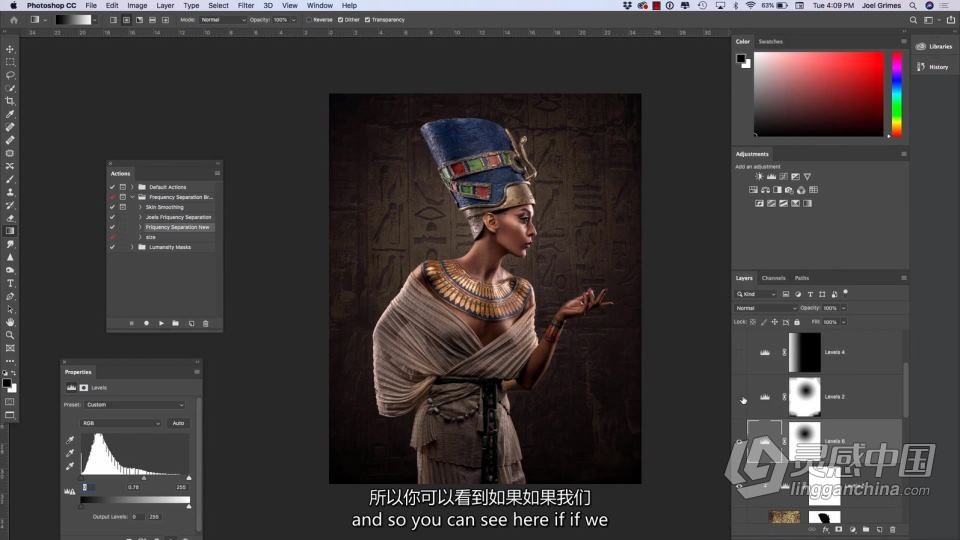Image resolution: width=960 pixels, height=540 pixels.
Task: Add a Brightness/Contrast adjustment
Action: coord(759,176)
